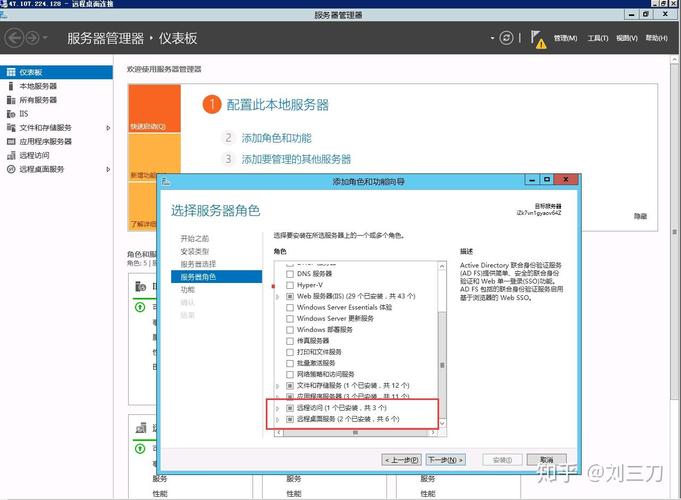This screenshot has height=500, width=681.
Task: Toggle 批量激活服务 checkbox
Action: (x=290, y=363)
